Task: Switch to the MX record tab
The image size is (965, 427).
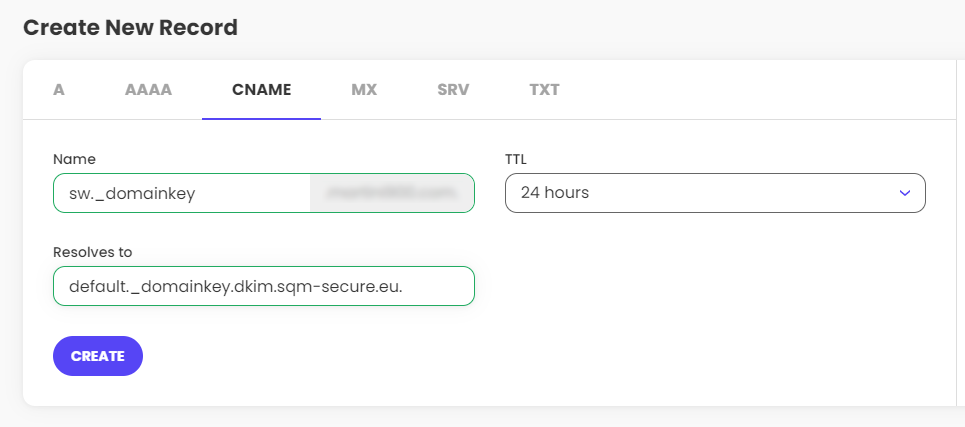Action: tap(364, 89)
